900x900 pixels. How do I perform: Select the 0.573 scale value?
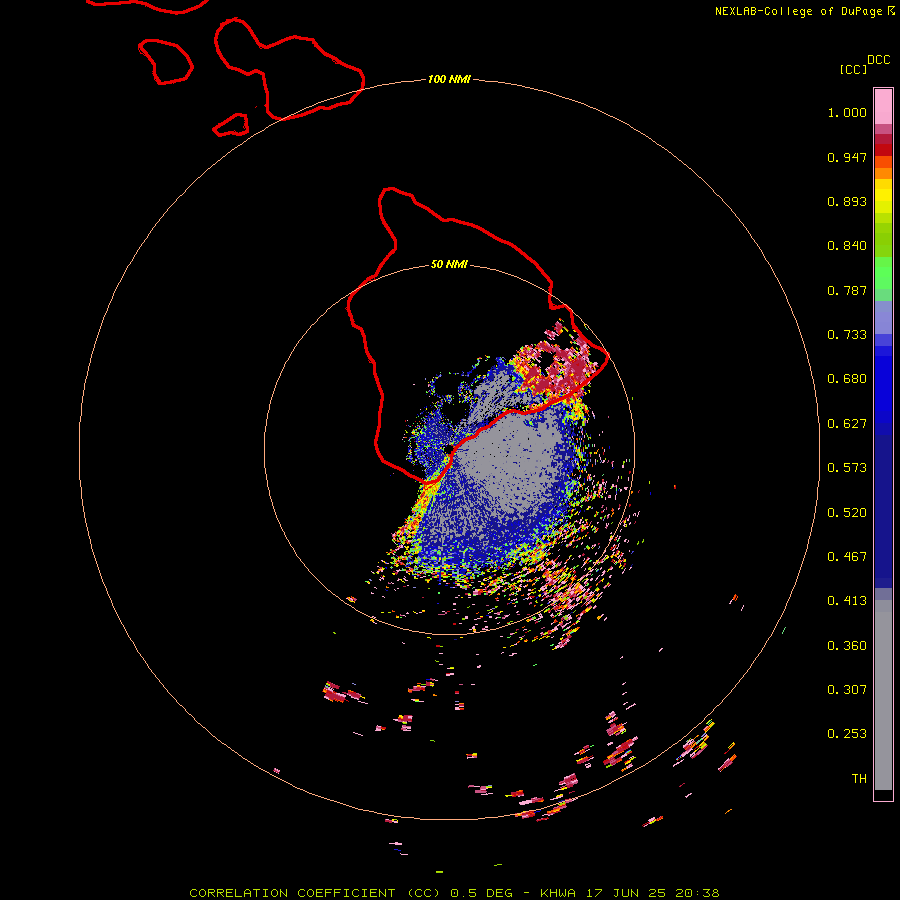[847, 468]
